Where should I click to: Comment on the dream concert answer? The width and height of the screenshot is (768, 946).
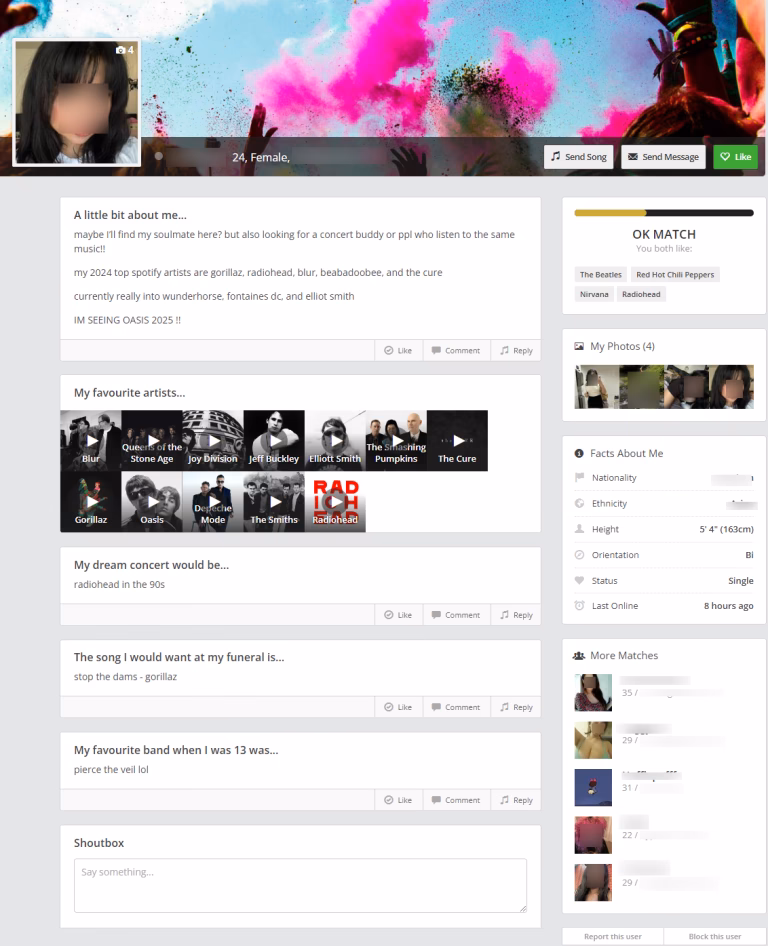[x=456, y=615]
